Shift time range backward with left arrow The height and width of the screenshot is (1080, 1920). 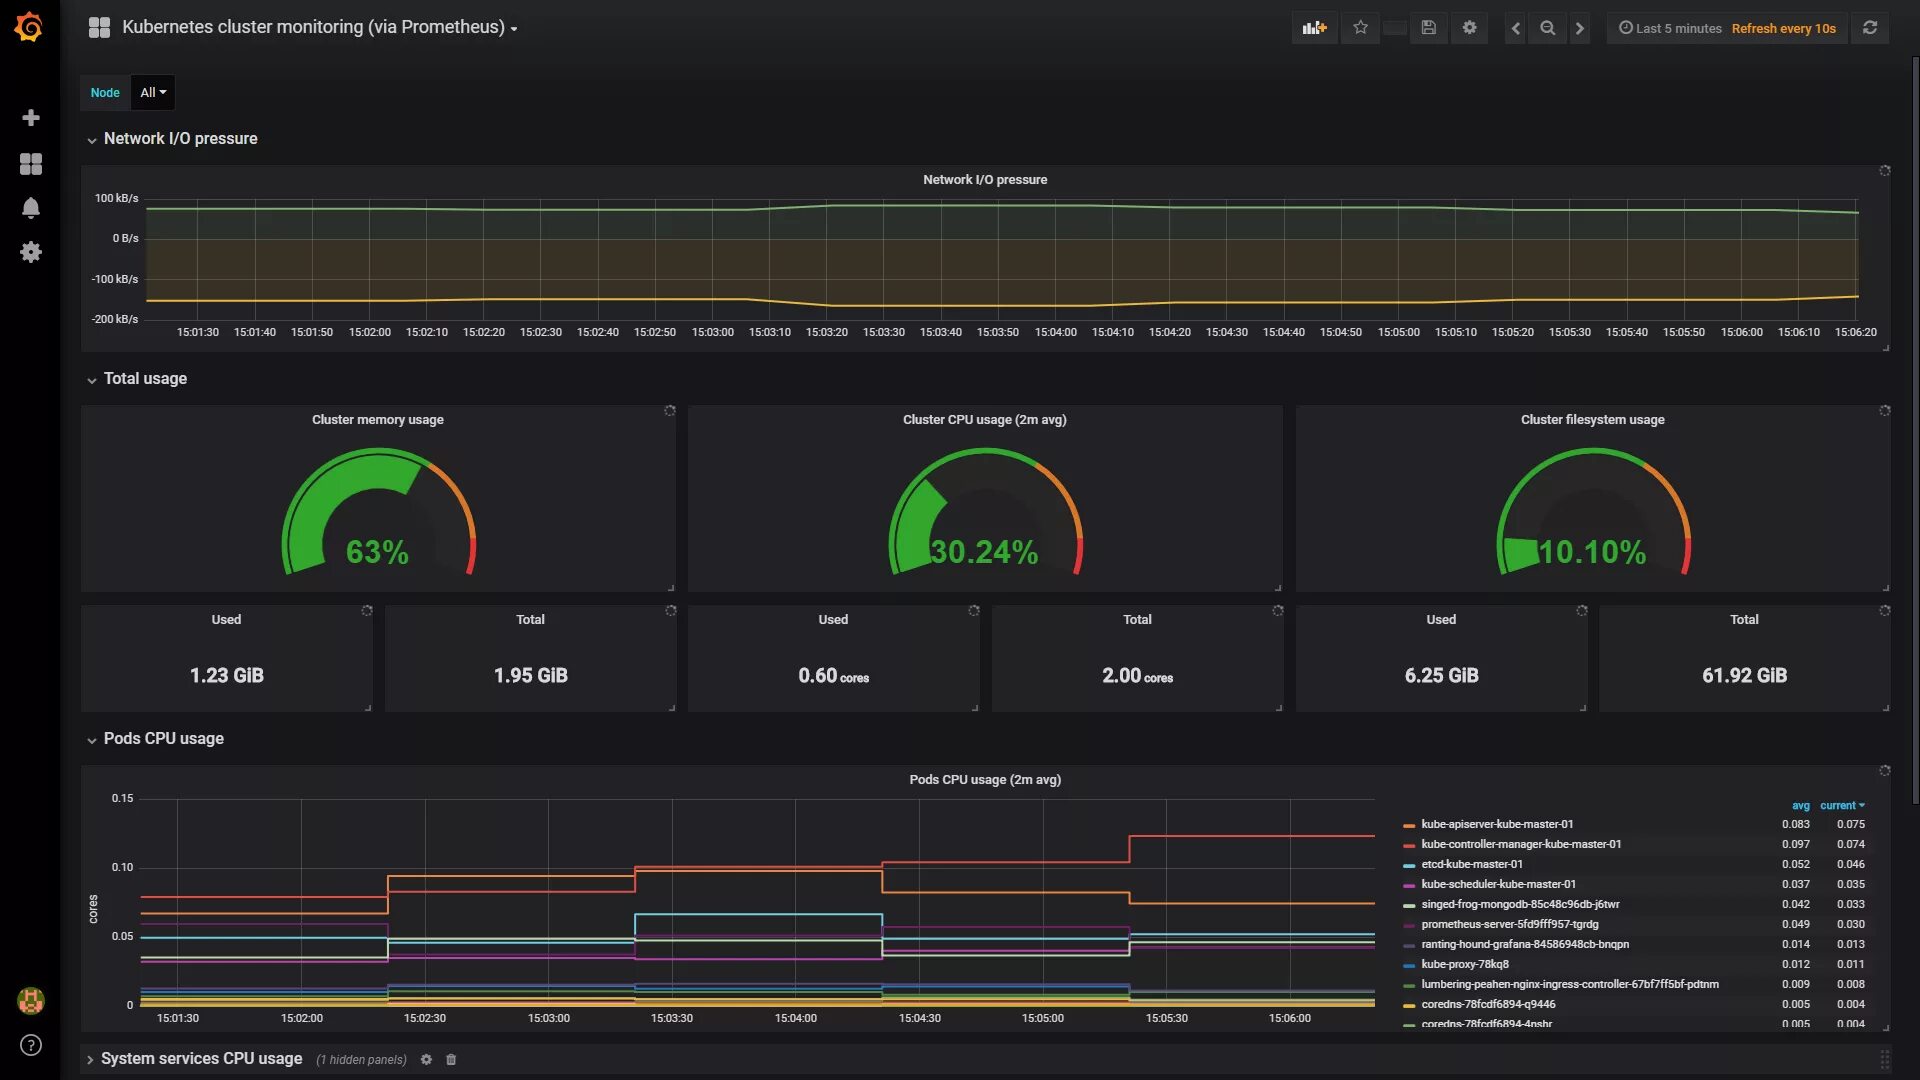[1516, 28]
